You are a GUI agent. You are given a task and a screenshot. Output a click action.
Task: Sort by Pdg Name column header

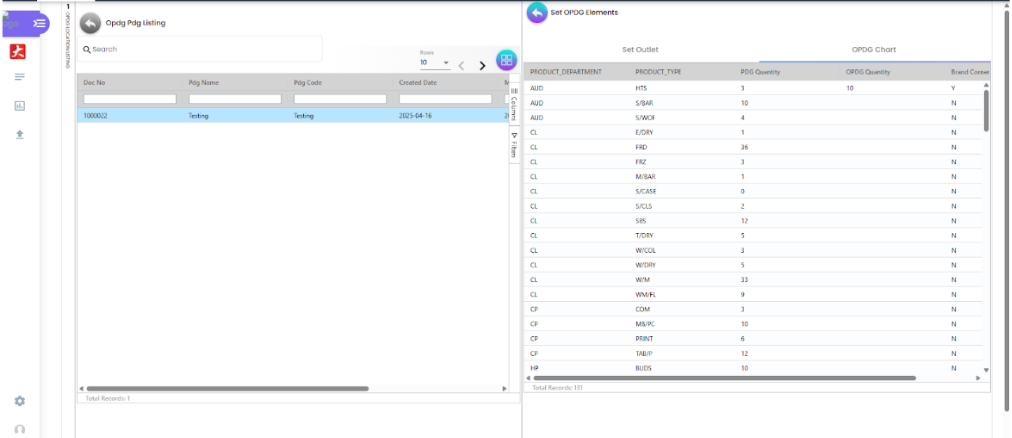click(x=203, y=83)
